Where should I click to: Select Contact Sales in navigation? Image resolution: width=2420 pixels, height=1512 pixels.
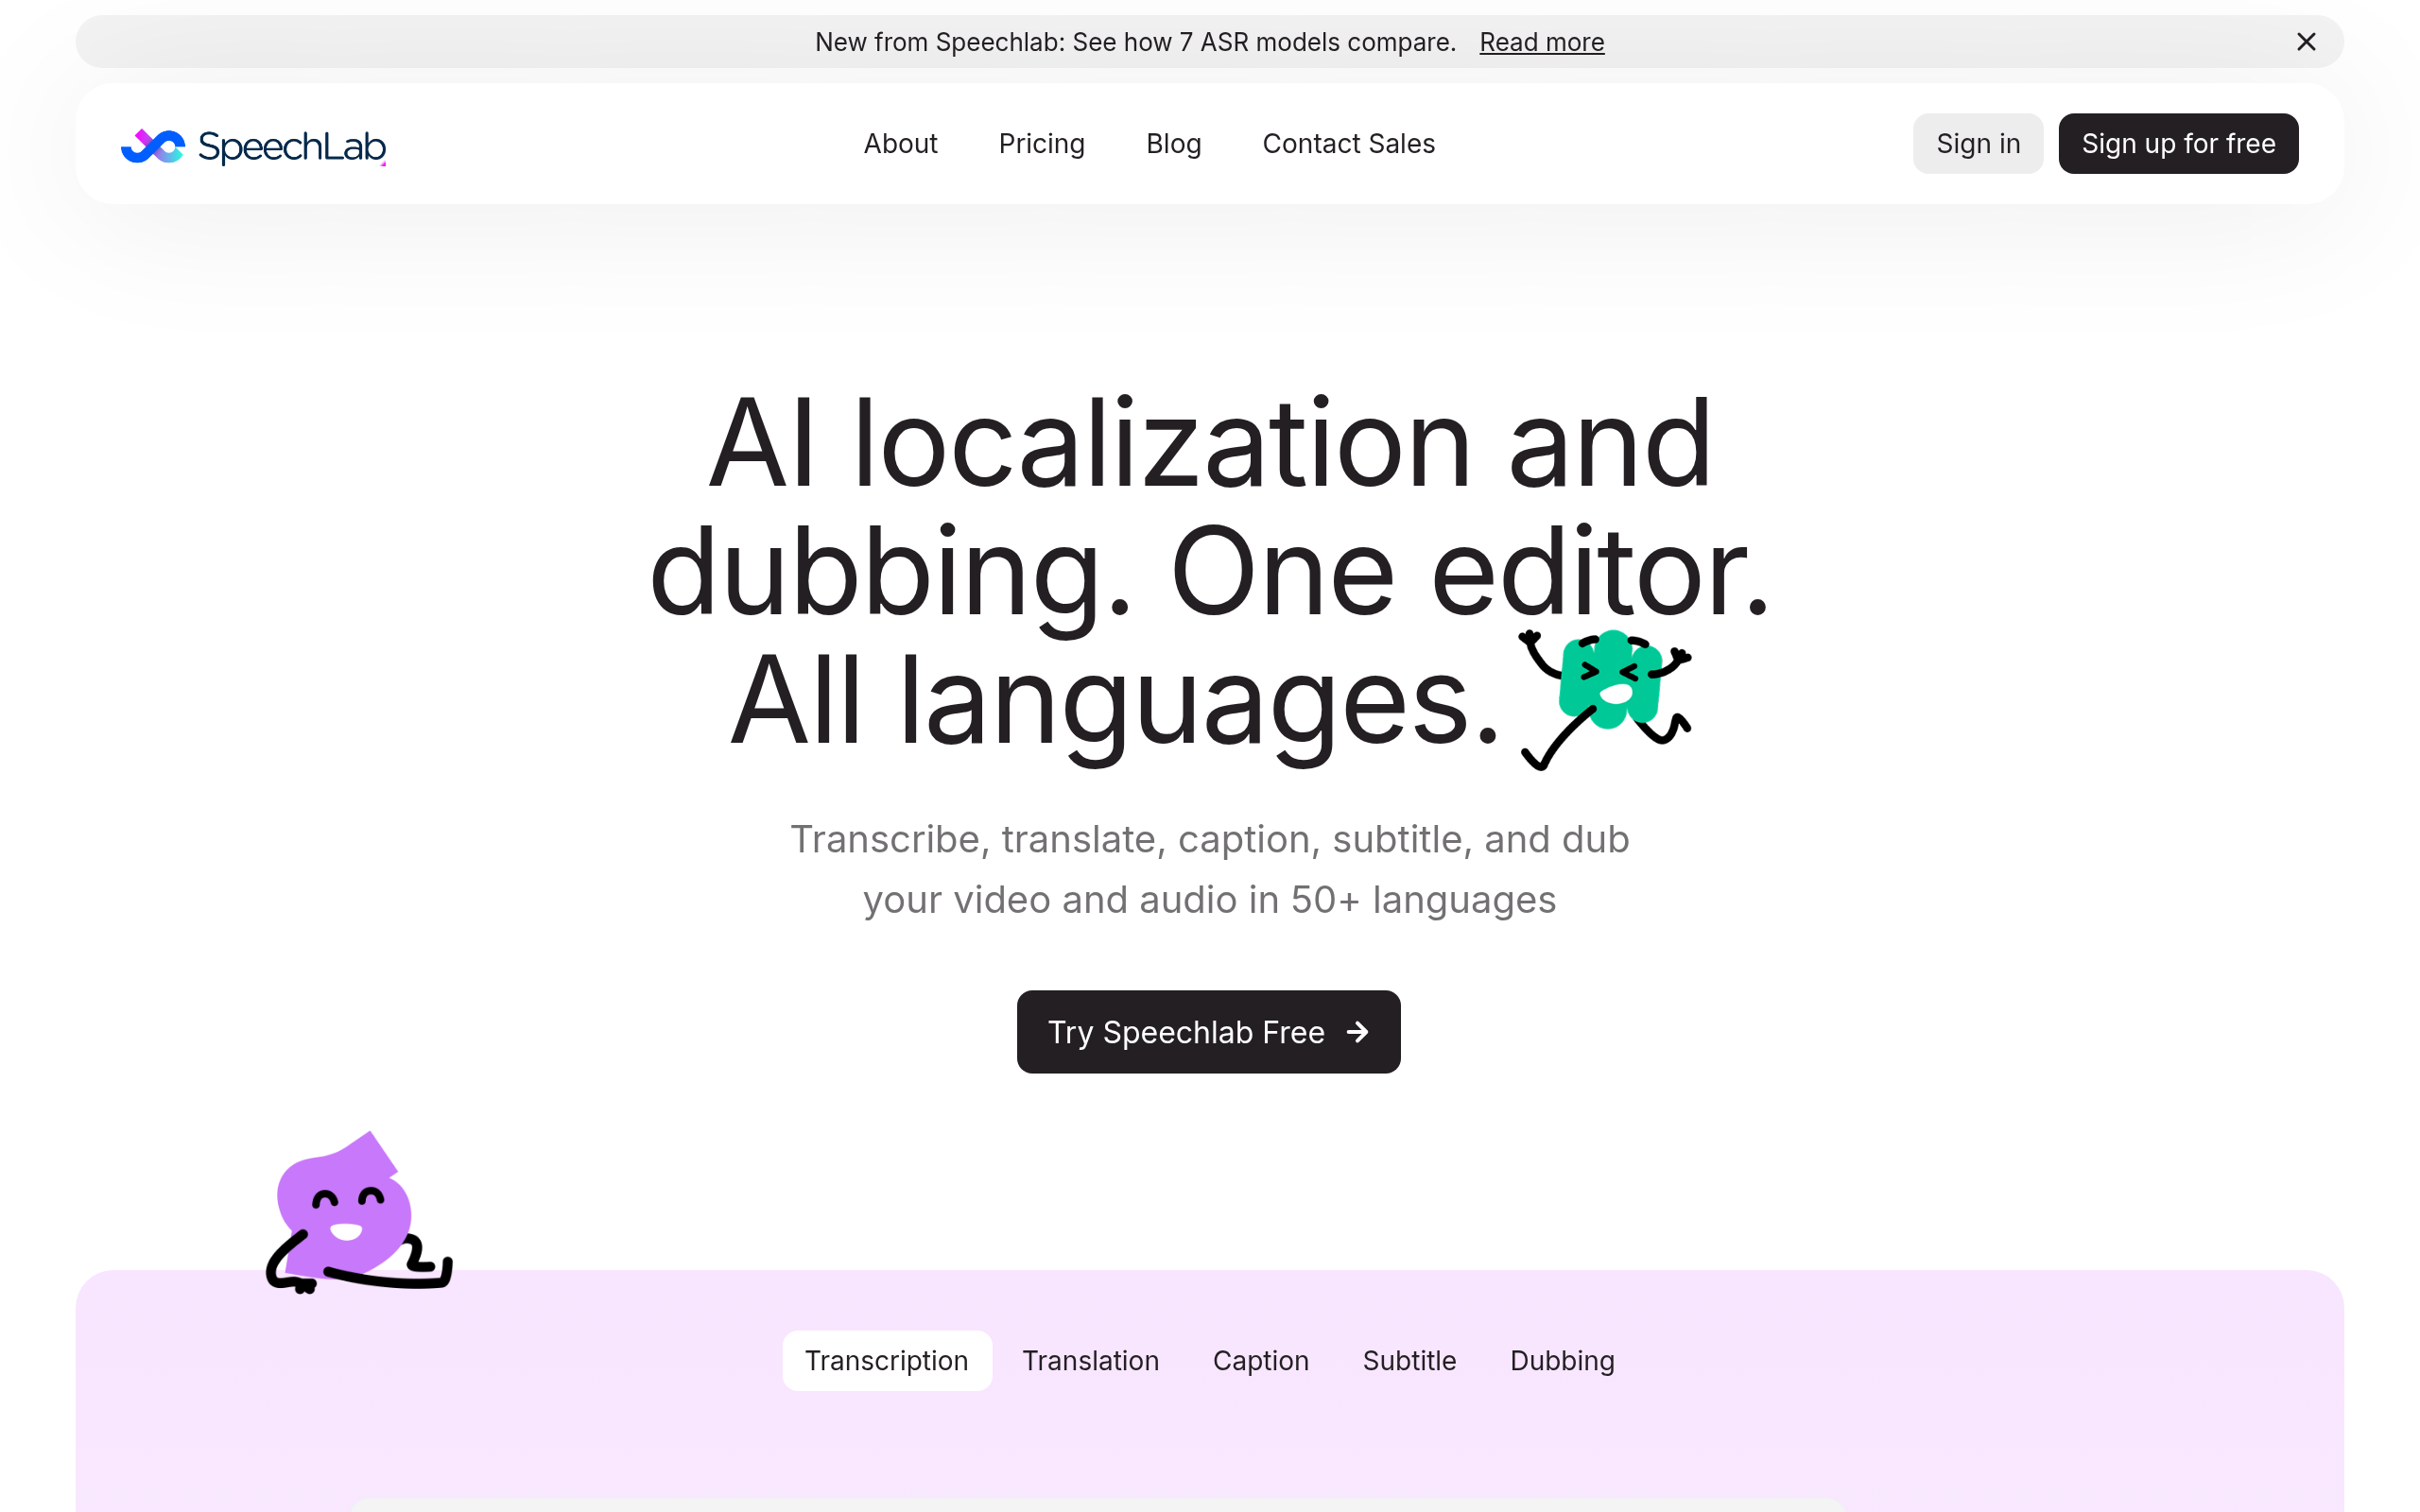1348,144
